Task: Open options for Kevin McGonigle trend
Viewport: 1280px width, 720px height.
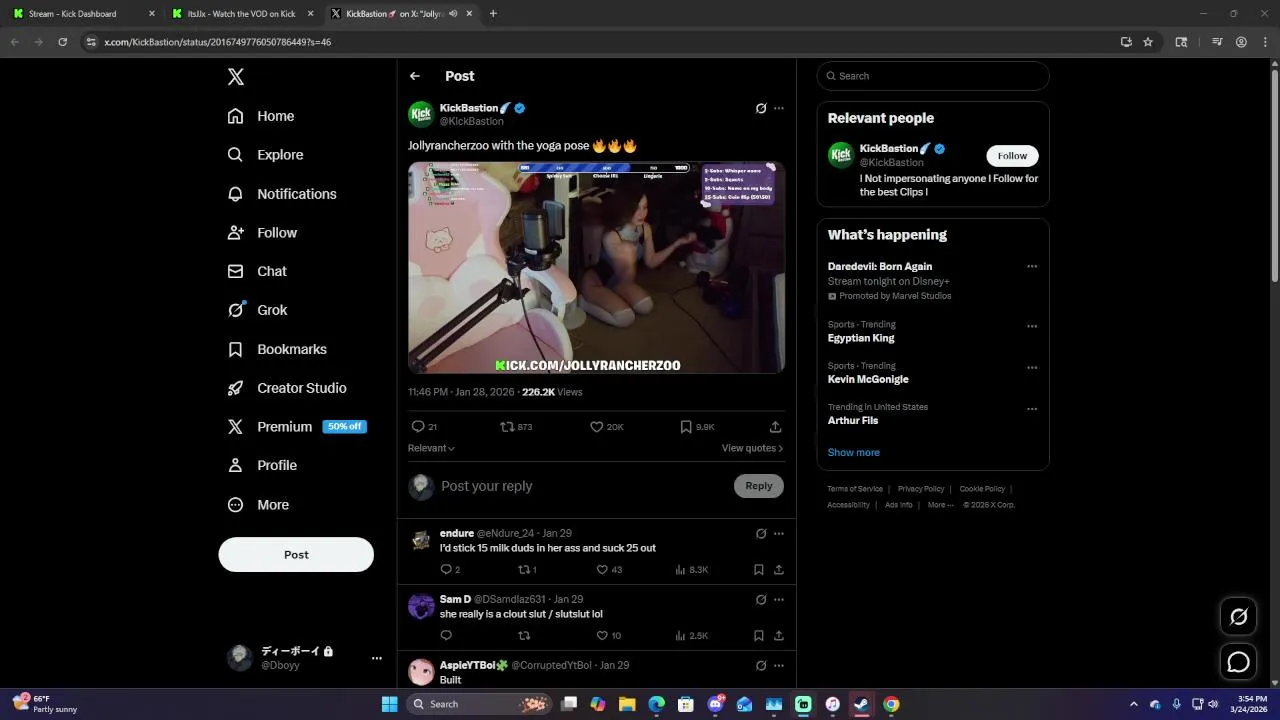Action: pyautogui.click(x=1032, y=368)
